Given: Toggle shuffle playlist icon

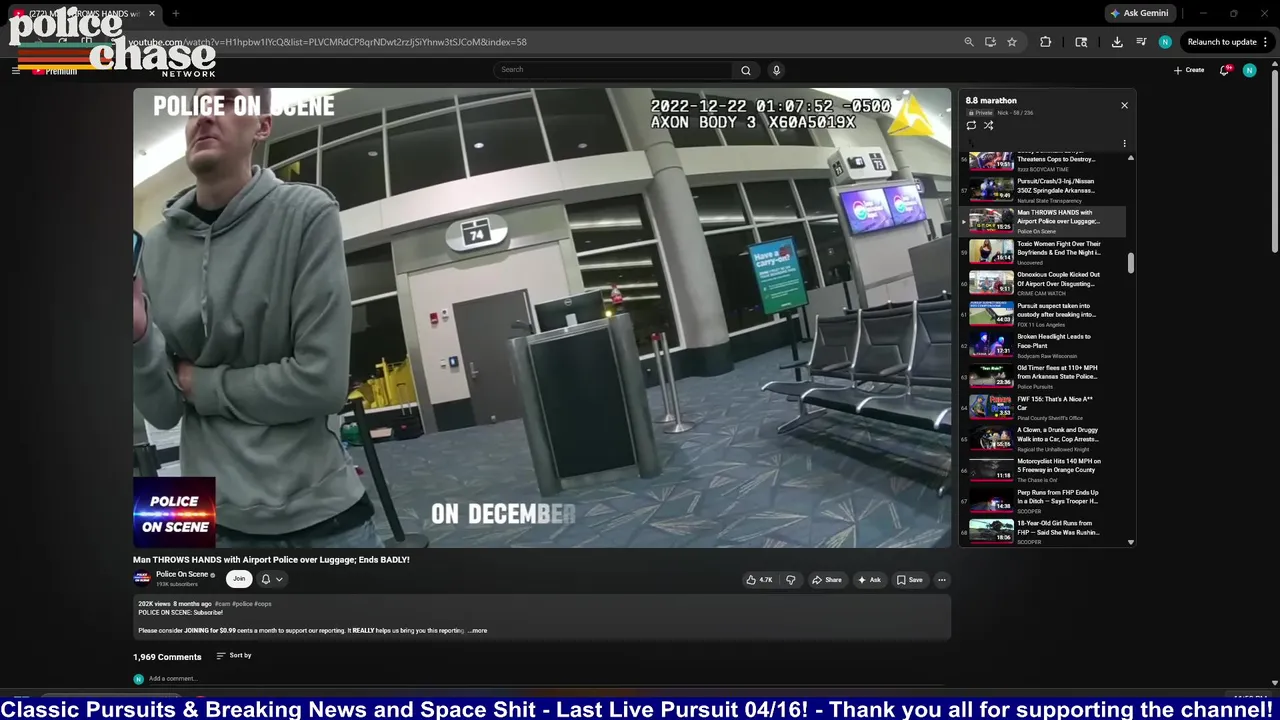Looking at the screenshot, I should click(x=988, y=126).
